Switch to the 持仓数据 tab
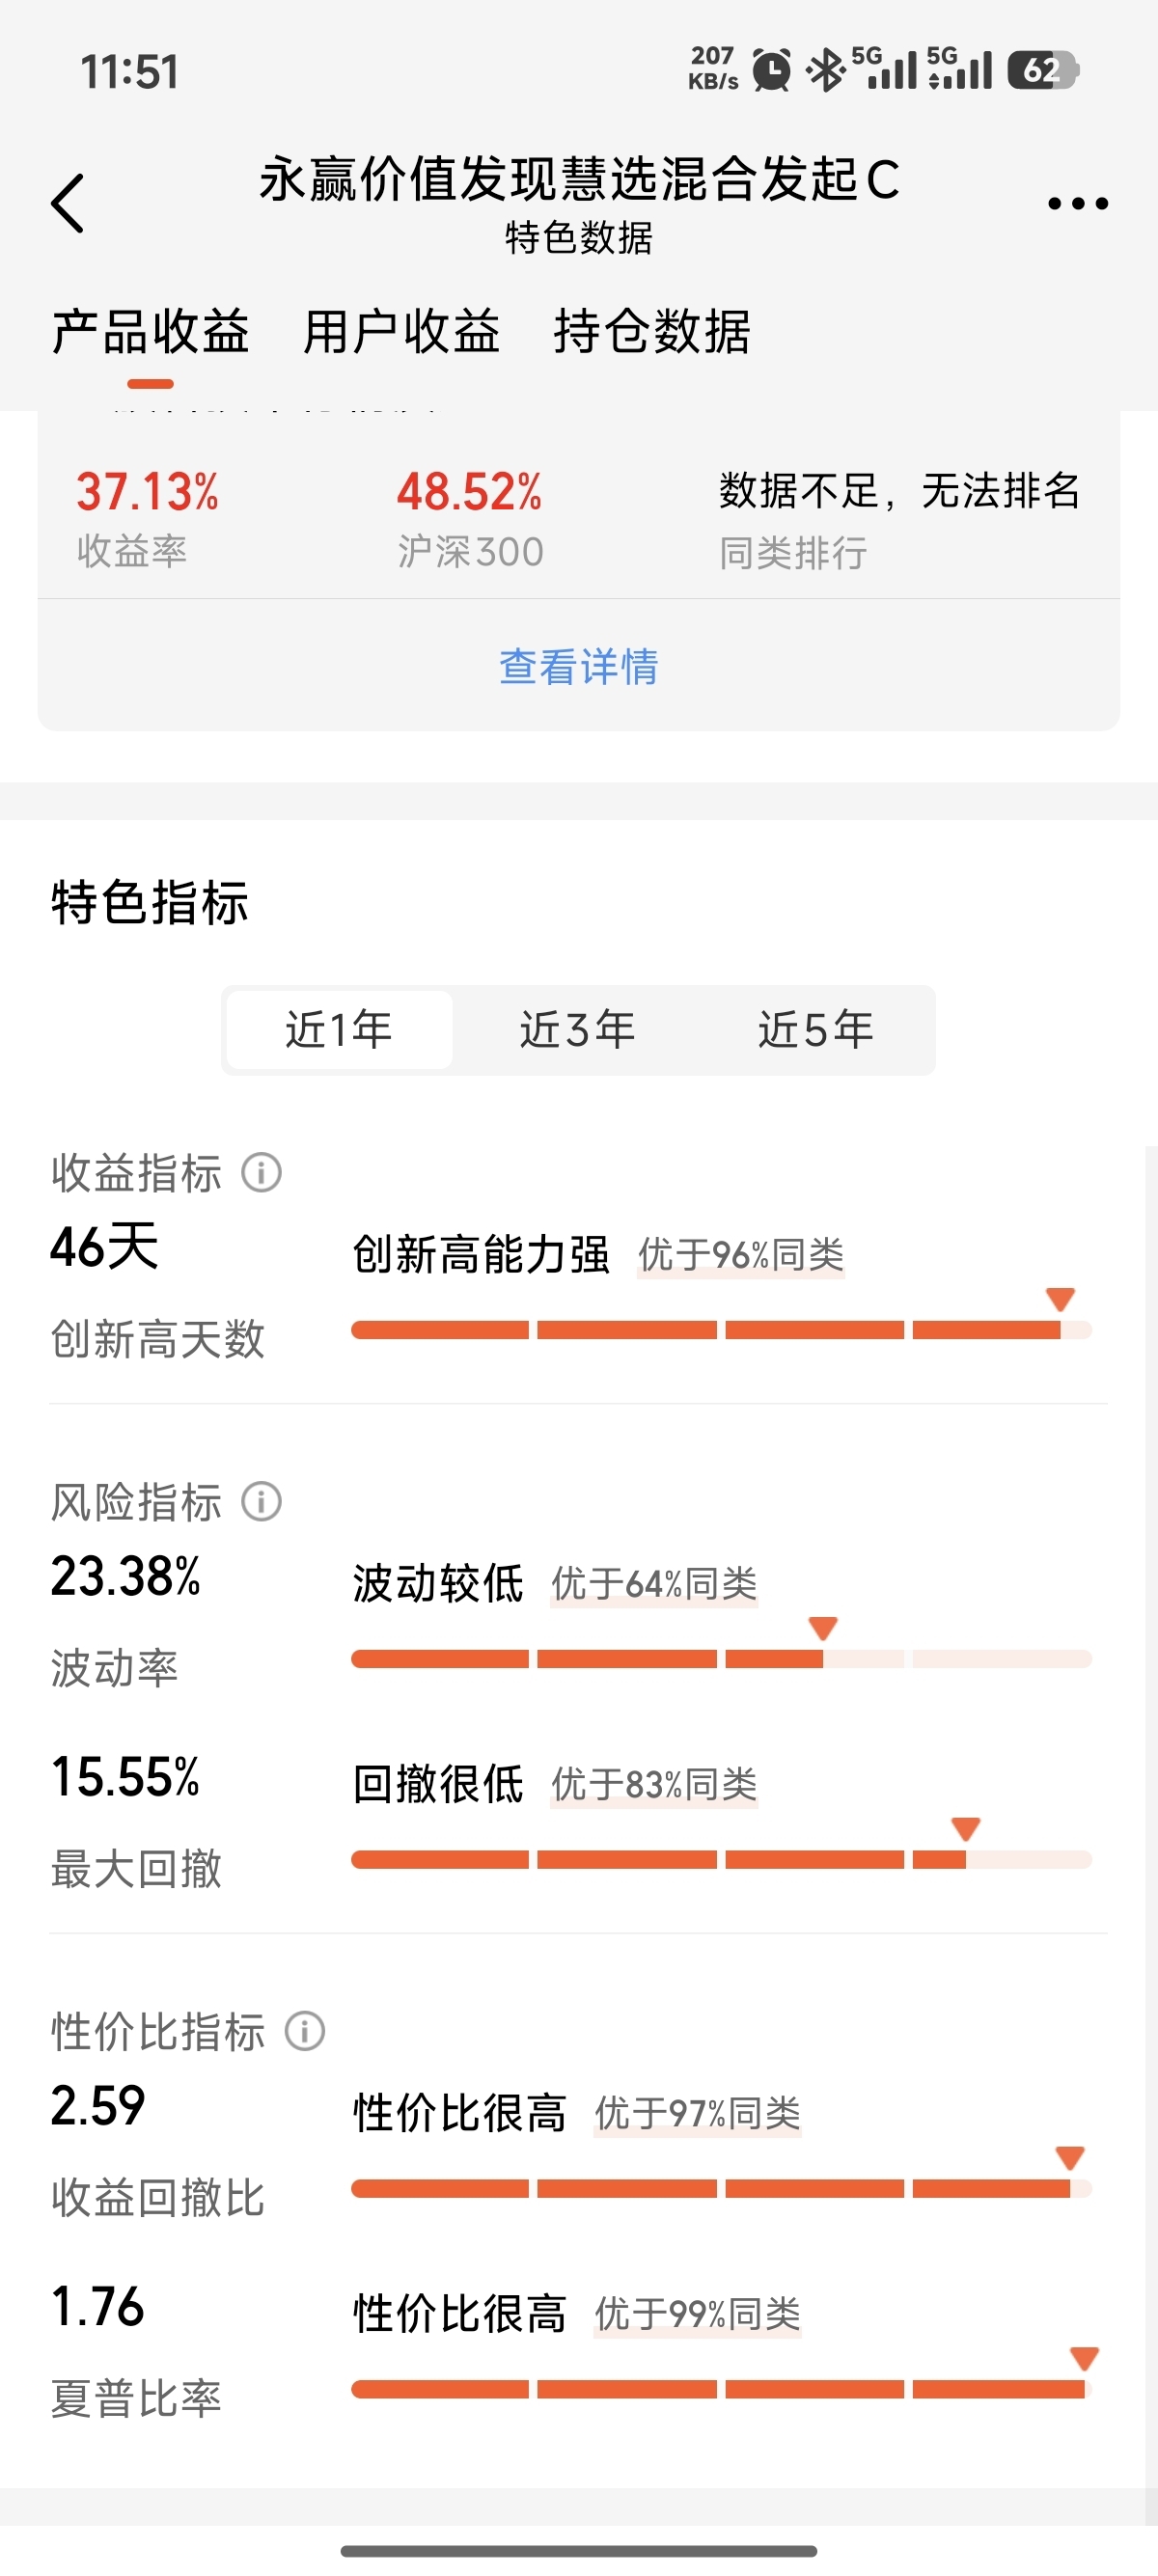The width and height of the screenshot is (1158, 2576). pos(652,332)
